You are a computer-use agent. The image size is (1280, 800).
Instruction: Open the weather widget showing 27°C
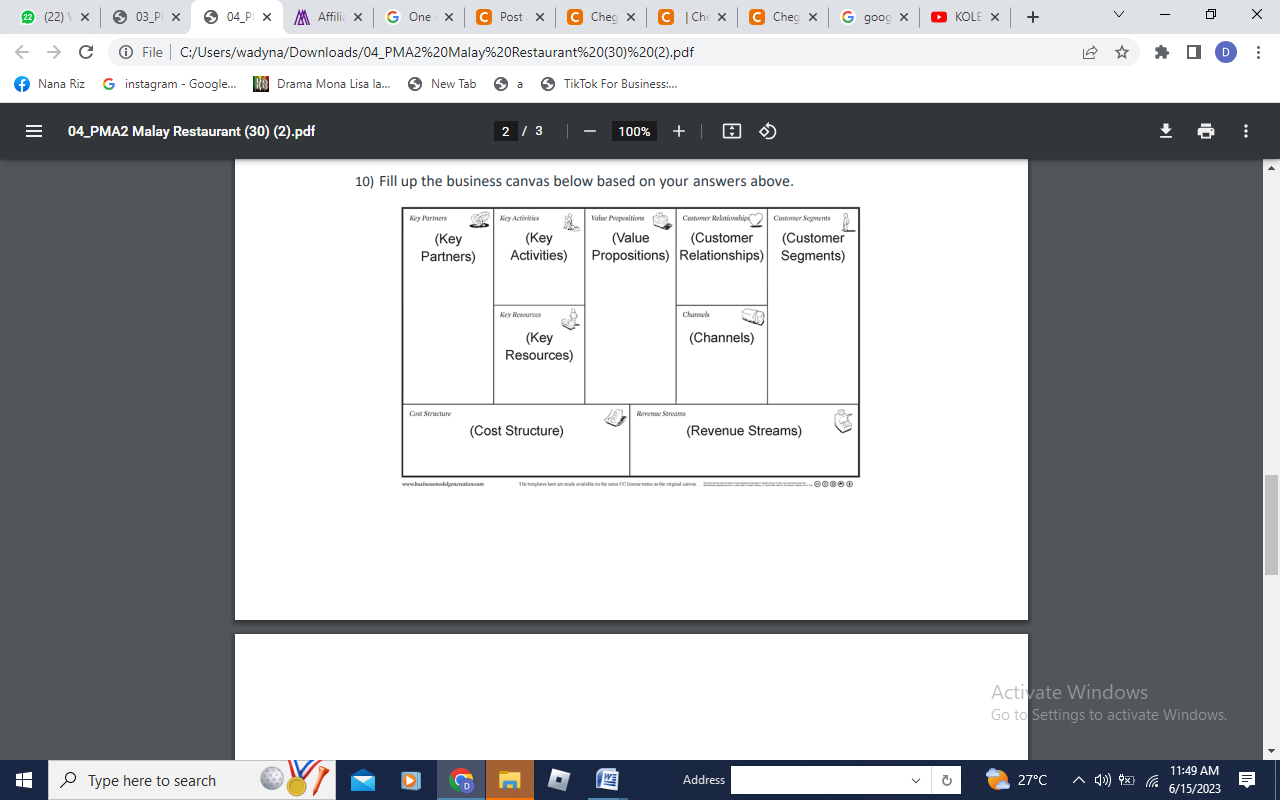tap(1016, 780)
